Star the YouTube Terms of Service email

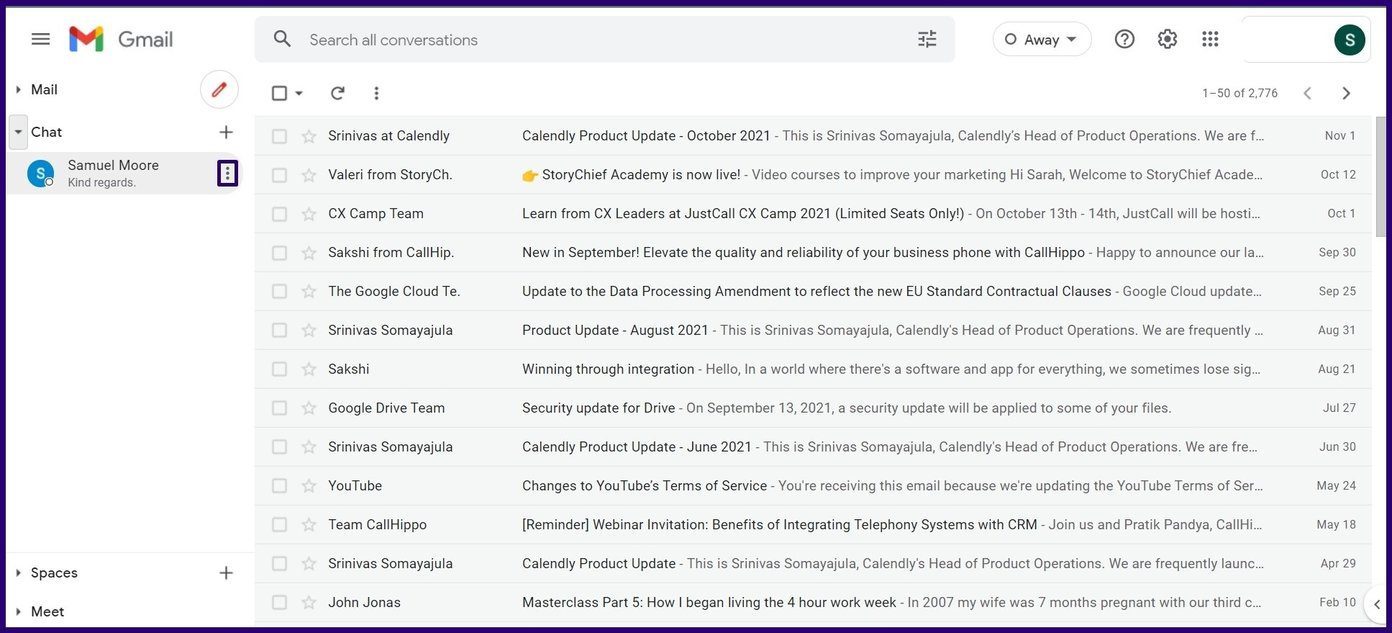(309, 486)
